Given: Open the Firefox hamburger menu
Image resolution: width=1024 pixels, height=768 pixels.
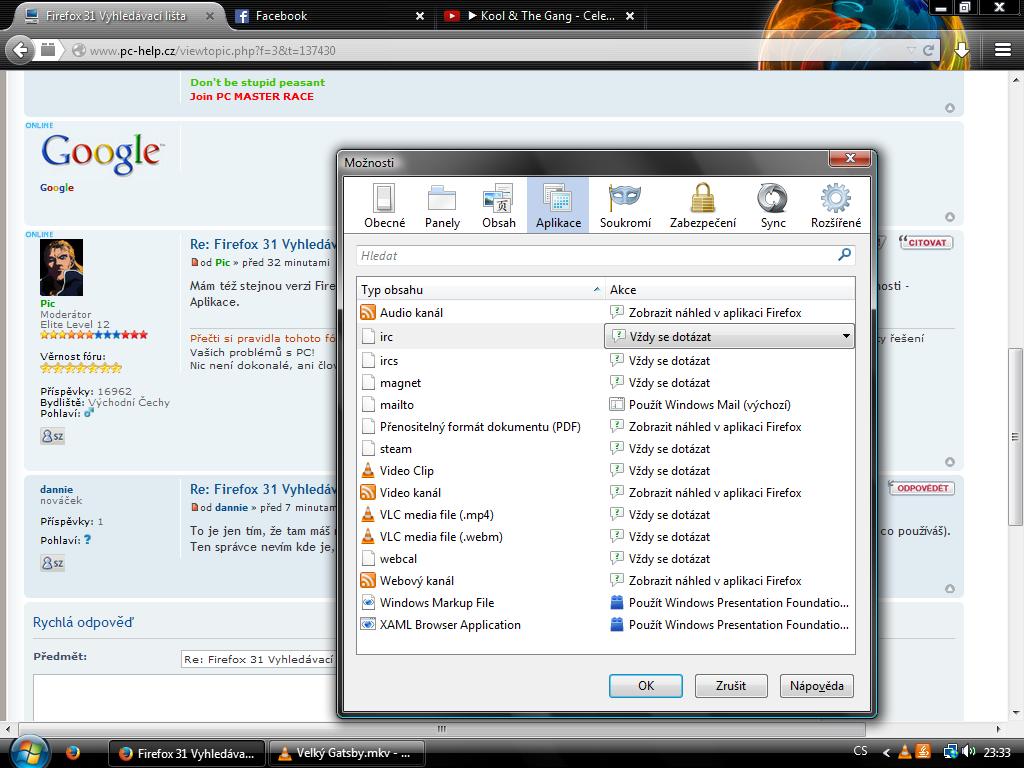Looking at the screenshot, I should coord(1003,50).
